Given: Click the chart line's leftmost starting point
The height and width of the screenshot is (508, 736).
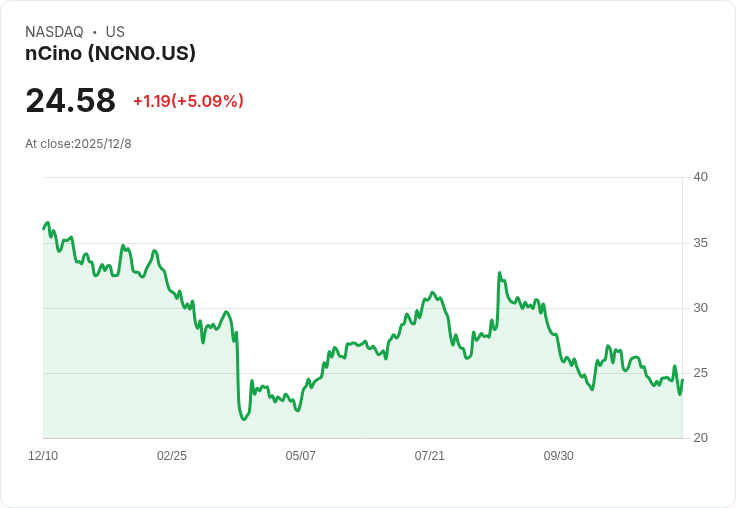Looking at the screenshot, I should coord(44,228).
